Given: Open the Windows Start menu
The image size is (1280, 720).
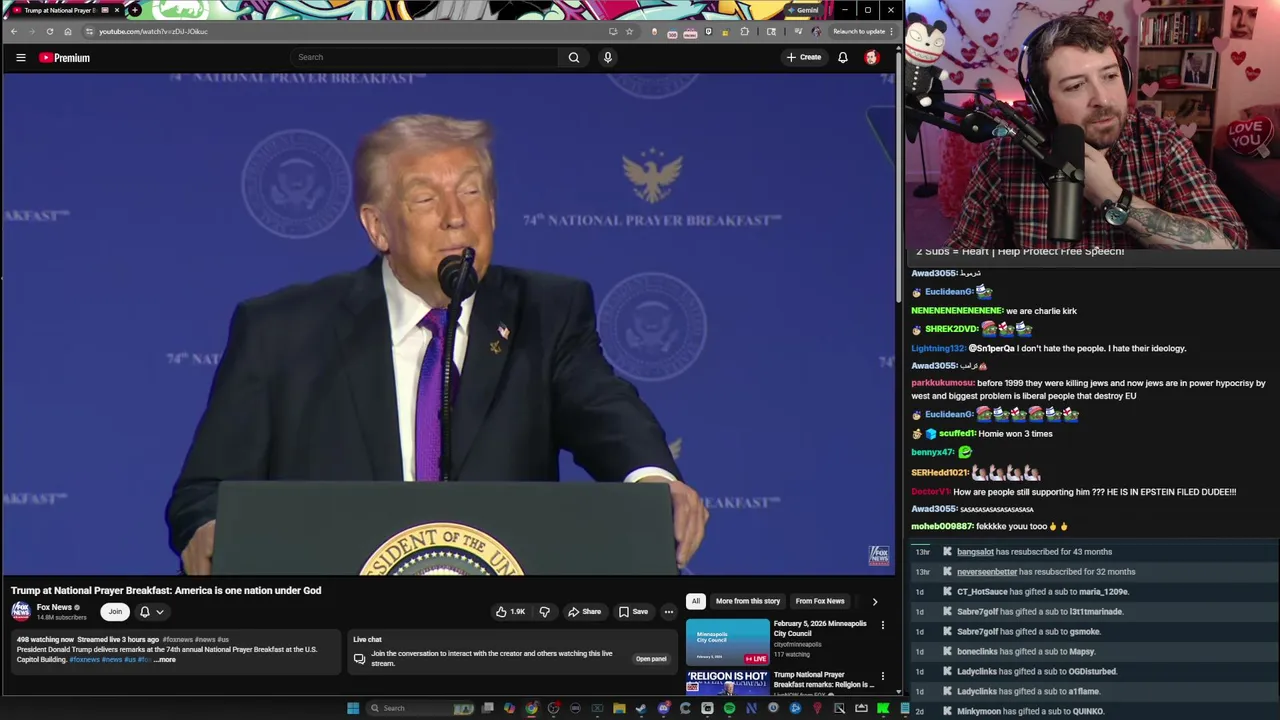Looking at the screenshot, I should click(352, 708).
